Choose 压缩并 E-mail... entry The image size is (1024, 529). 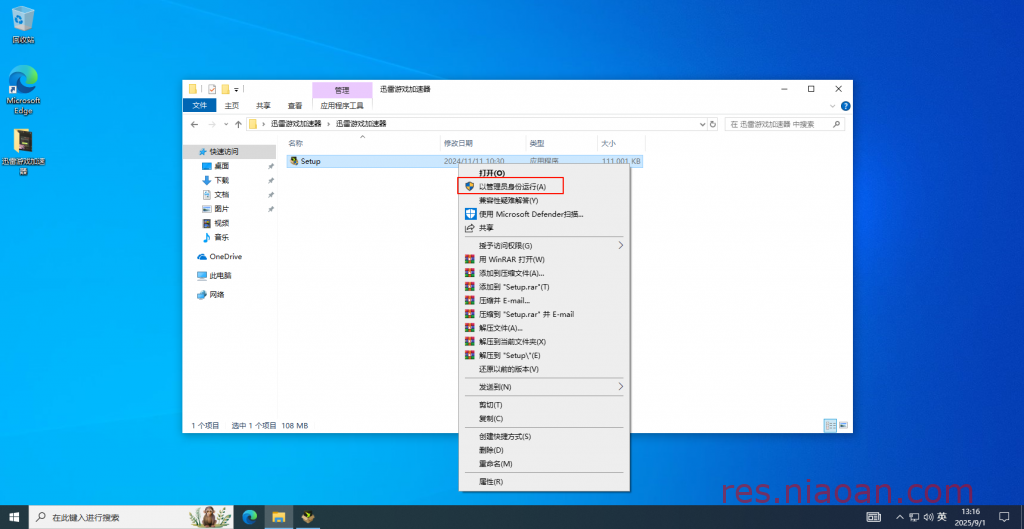(x=544, y=300)
